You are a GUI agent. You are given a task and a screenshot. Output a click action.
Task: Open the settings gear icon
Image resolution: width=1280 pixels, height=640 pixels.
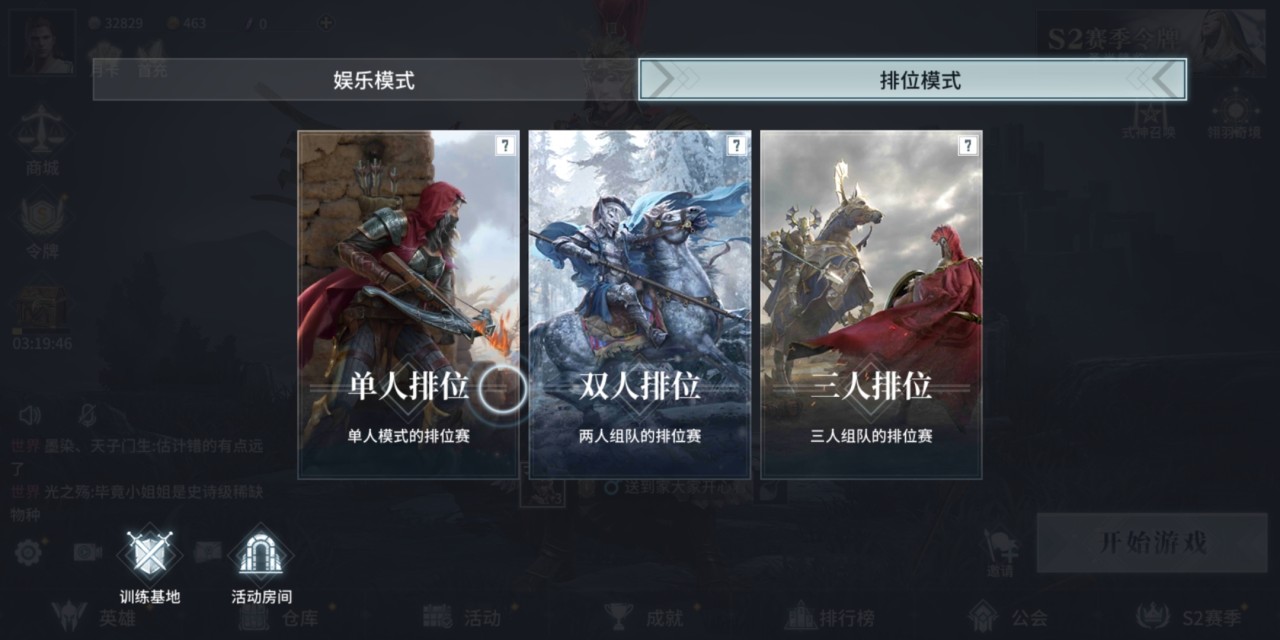pyautogui.click(x=28, y=551)
